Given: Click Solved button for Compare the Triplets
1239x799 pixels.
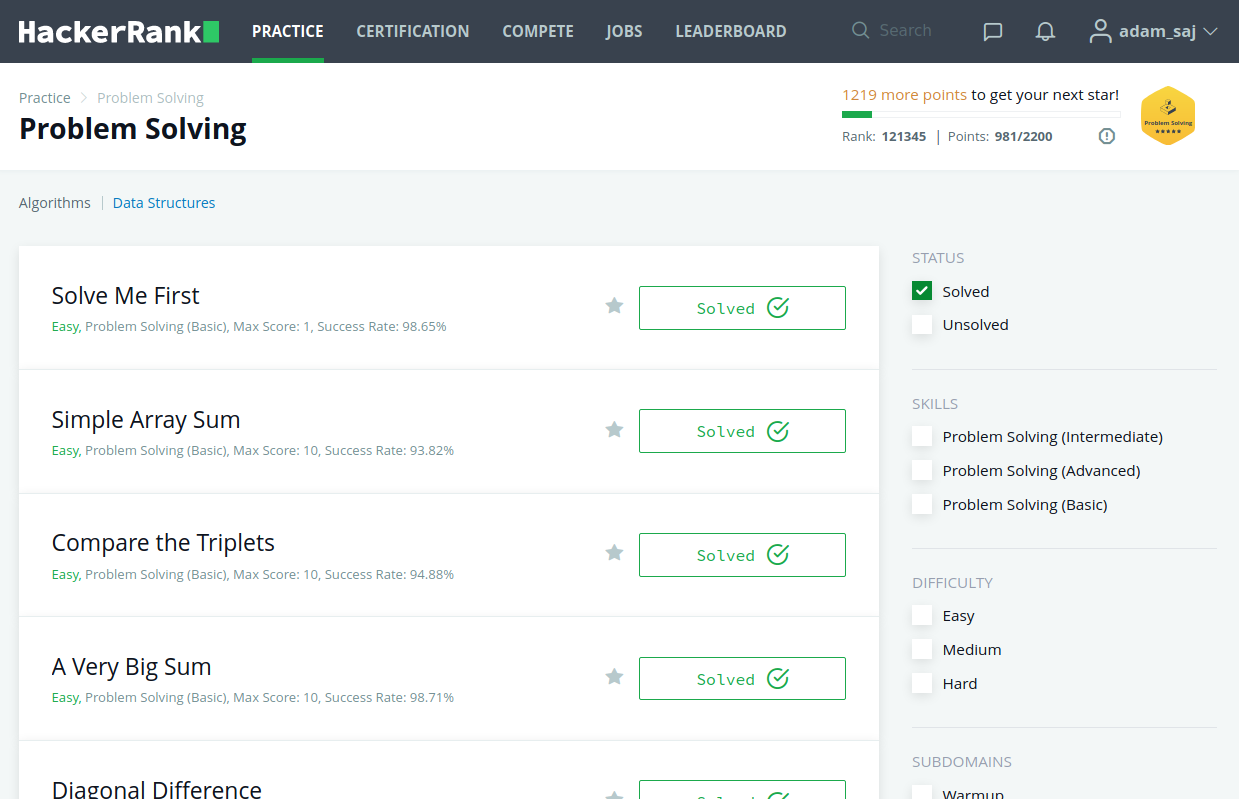Looking at the screenshot, I should [742, 555].
